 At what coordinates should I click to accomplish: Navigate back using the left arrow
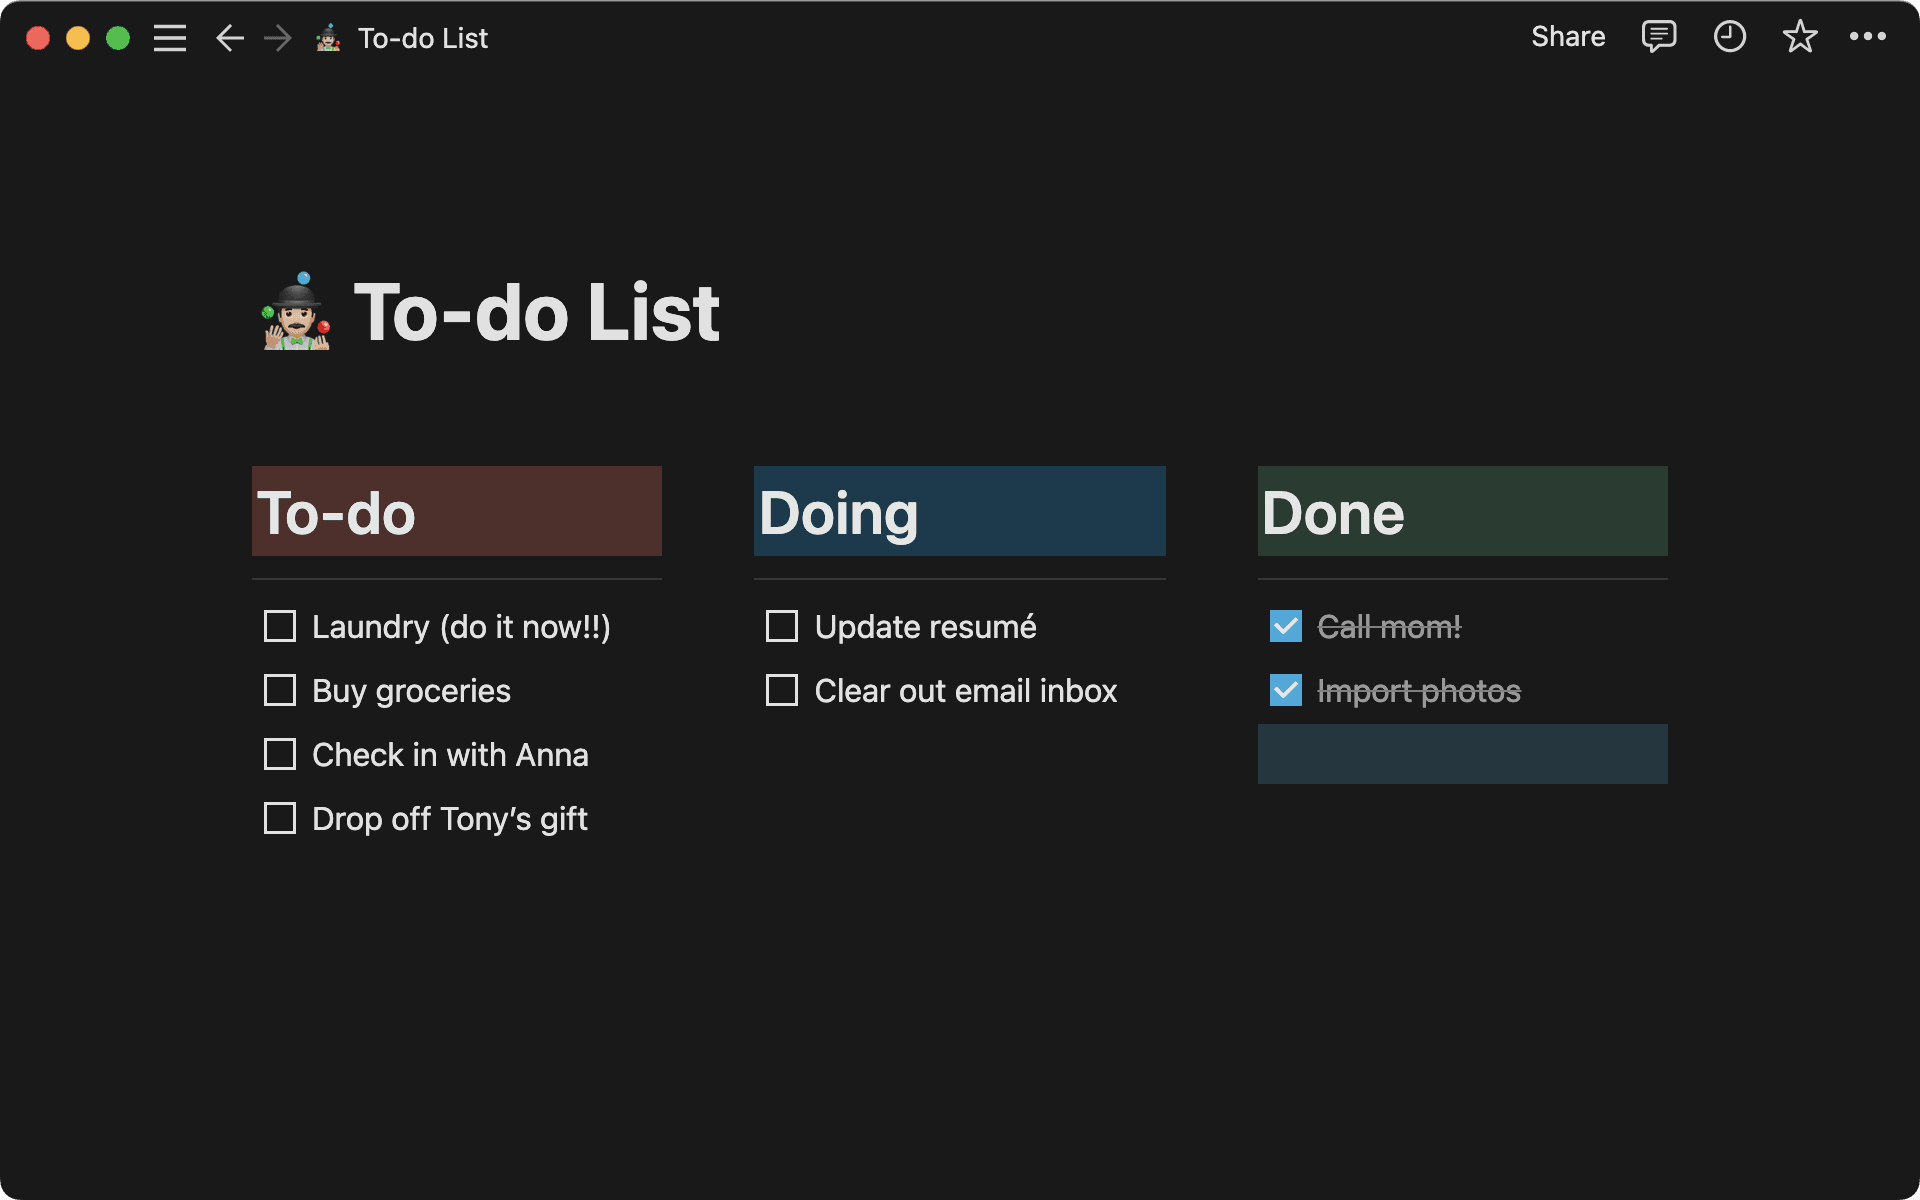[229, 37]
